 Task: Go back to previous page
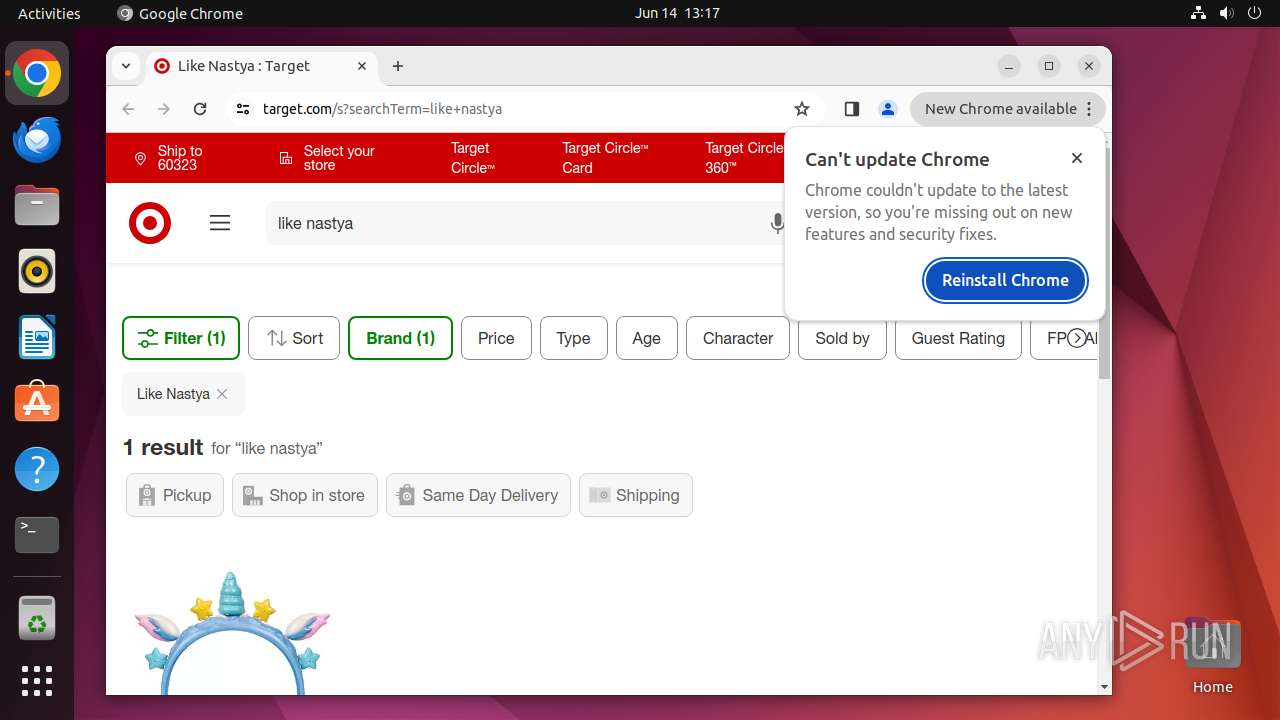pyautogui.click(x=128, y=109)
